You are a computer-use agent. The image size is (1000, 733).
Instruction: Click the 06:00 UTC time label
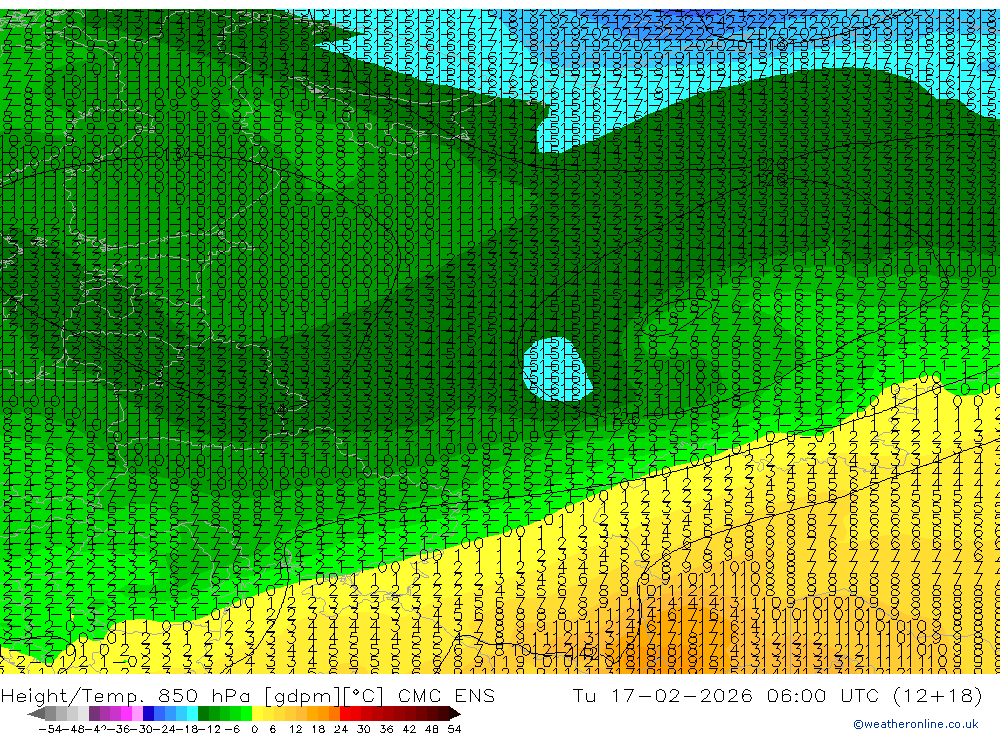click(x=823, y=695)
